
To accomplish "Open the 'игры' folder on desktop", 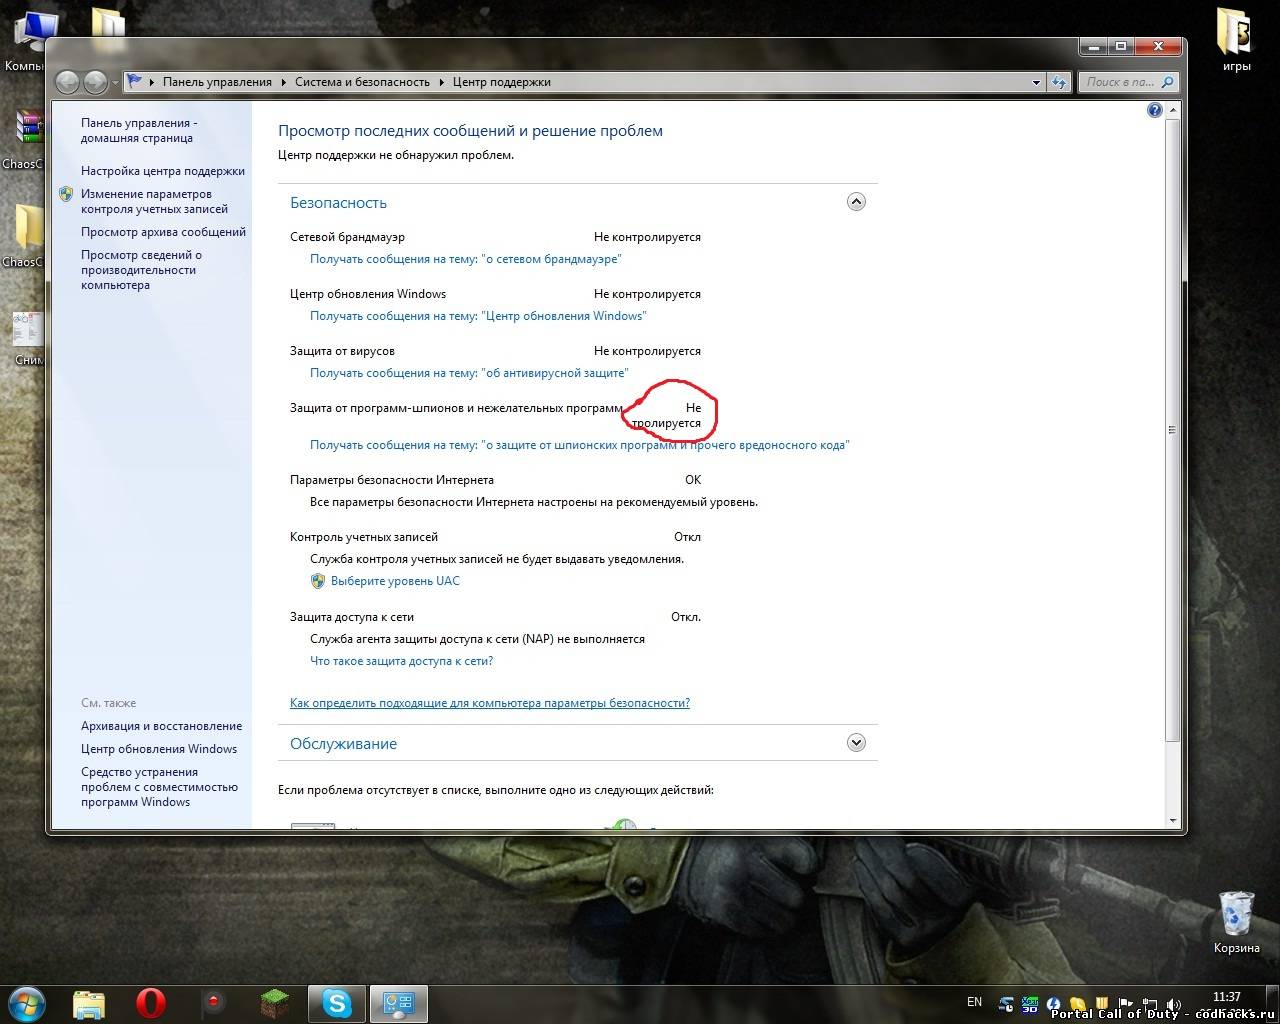I will (1236, 40).
